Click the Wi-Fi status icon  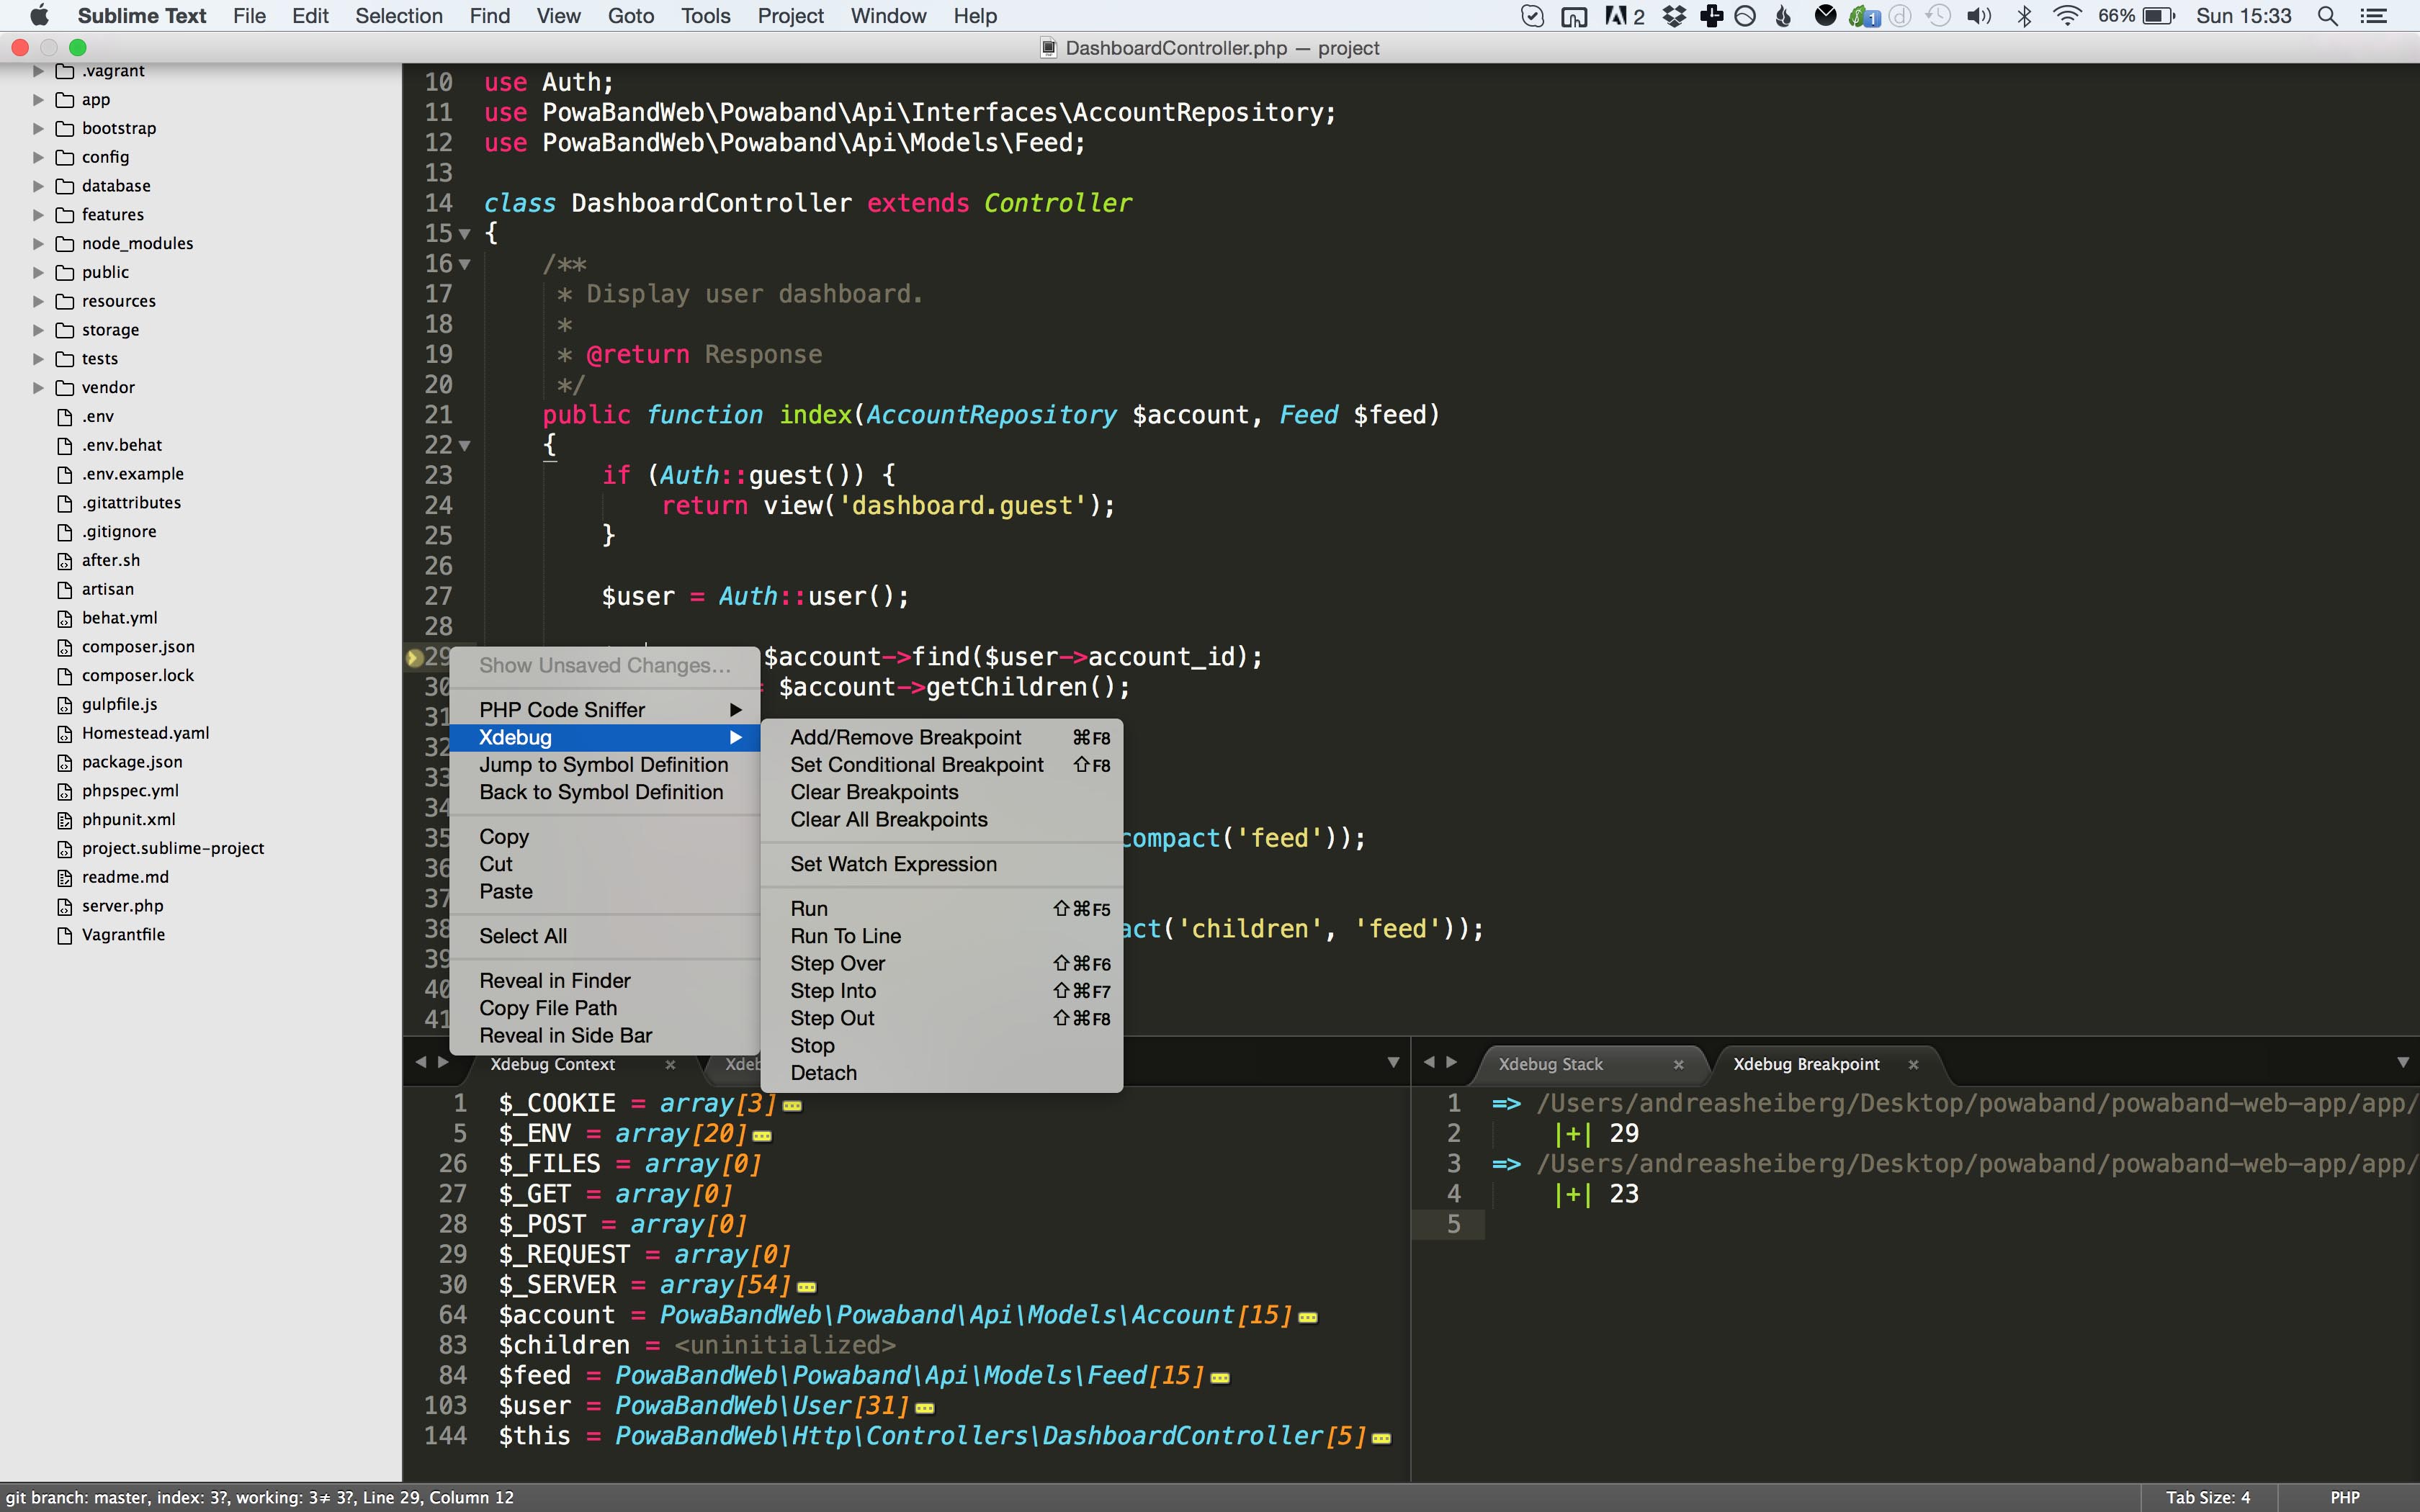(x=2067, y=16)
